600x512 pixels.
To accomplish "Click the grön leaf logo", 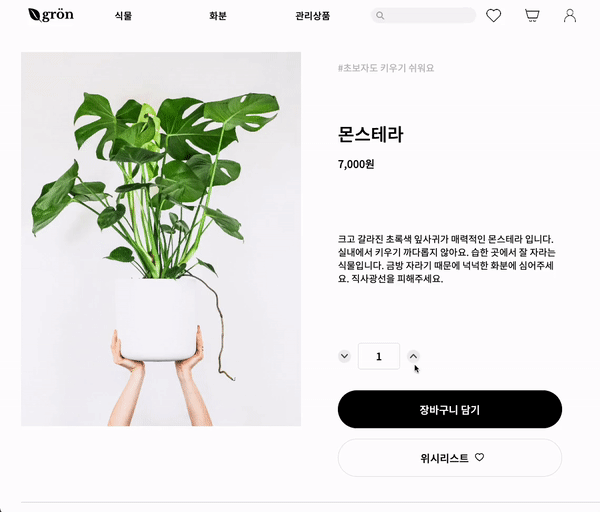I will [x=51, y=15].
